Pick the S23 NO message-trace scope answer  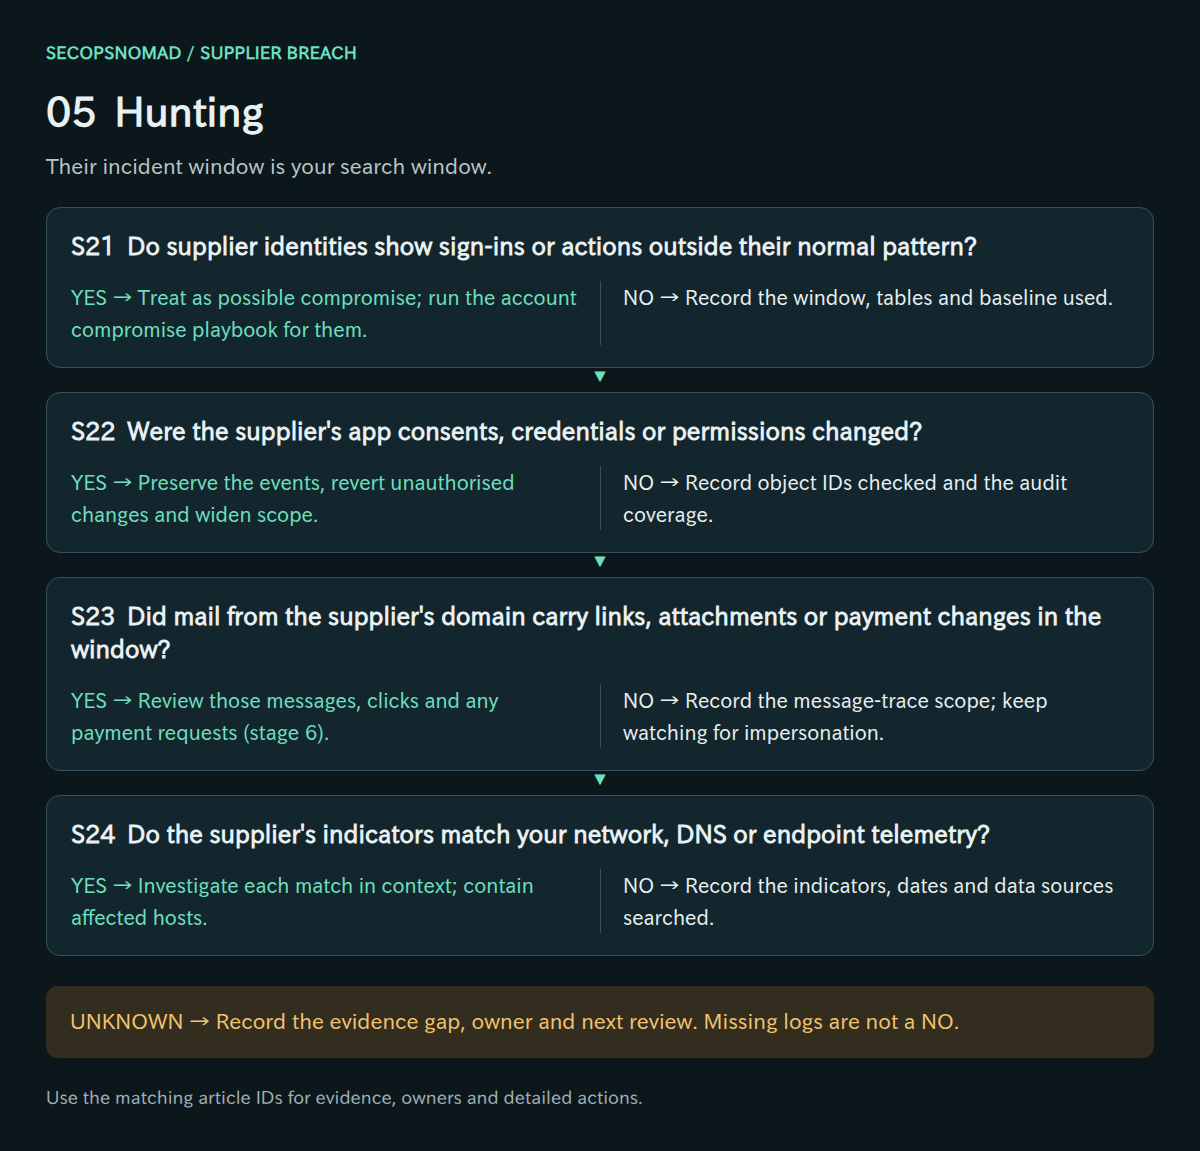pyautogui.click(x=835, y=717)
